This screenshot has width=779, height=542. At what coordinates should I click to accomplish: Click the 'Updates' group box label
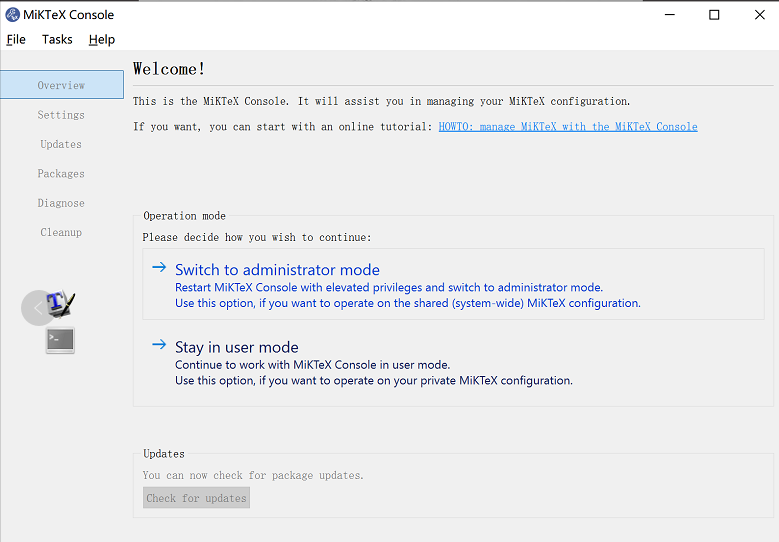click(164, 454)
